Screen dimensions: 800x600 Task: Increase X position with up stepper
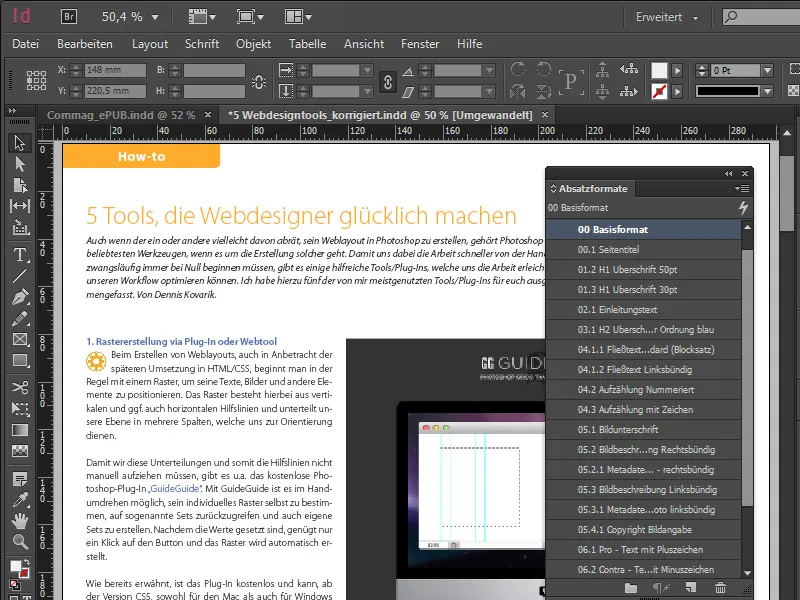(76, 67)
